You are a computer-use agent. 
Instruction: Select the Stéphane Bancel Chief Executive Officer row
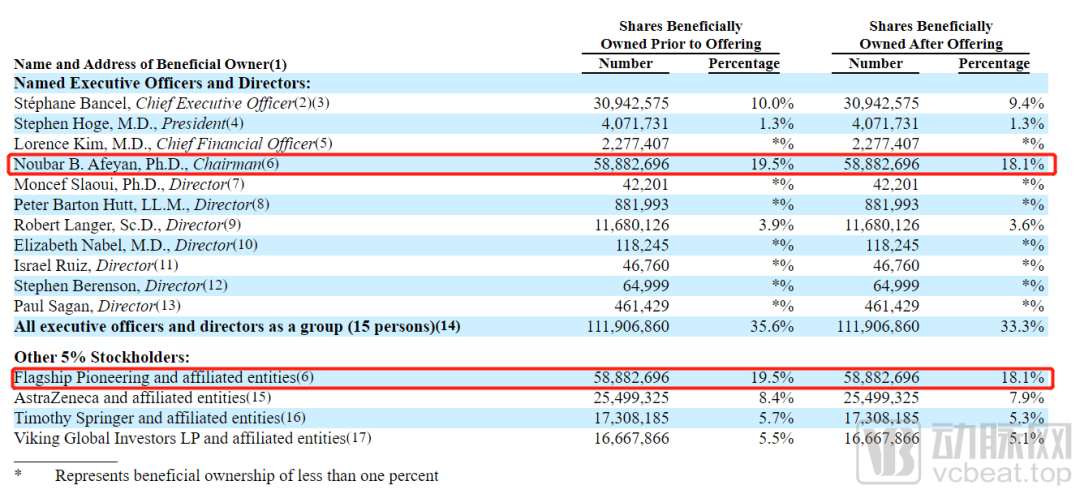pos(530,103)
